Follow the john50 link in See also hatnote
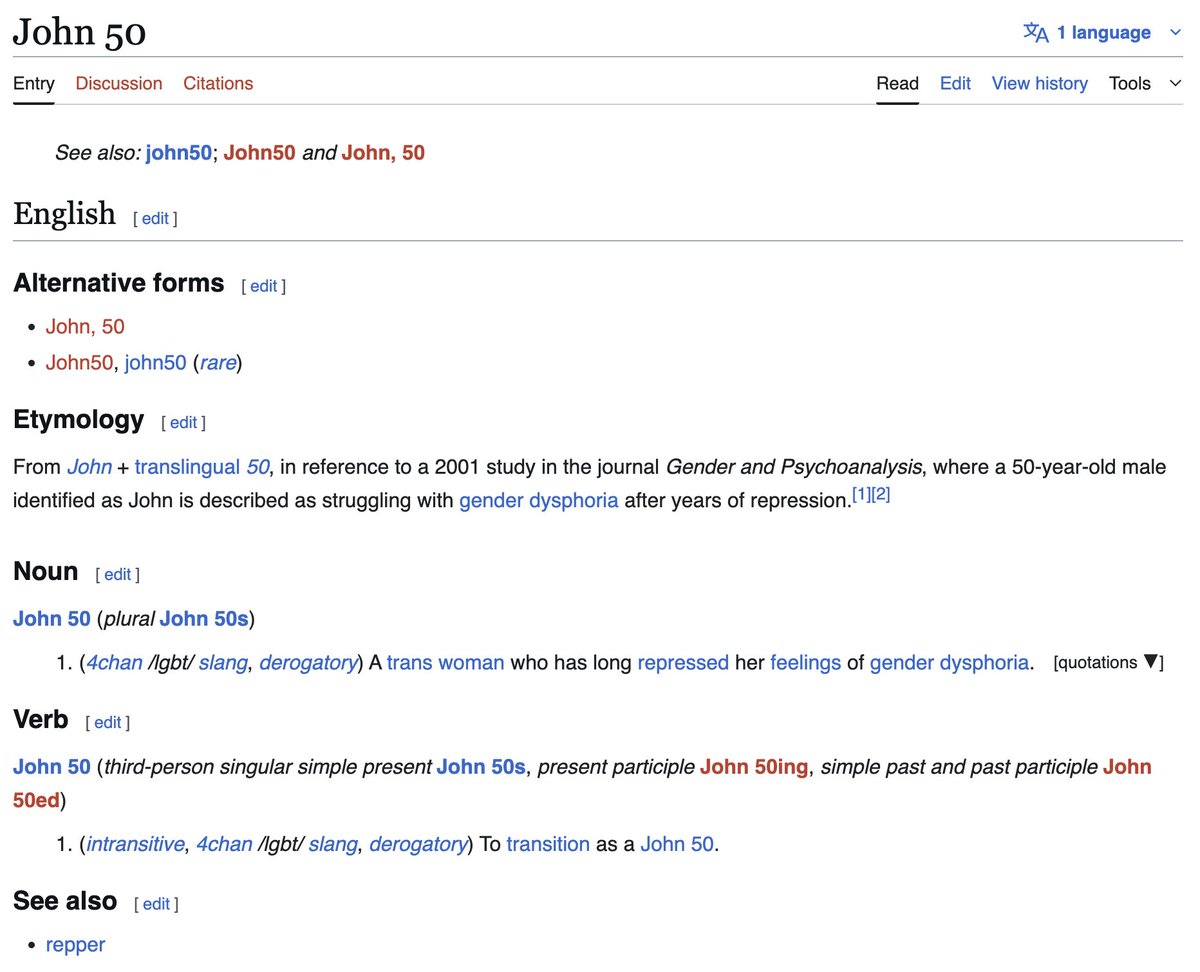The width and height of the screenshot is (1200, 972). (x=179, y=154)
